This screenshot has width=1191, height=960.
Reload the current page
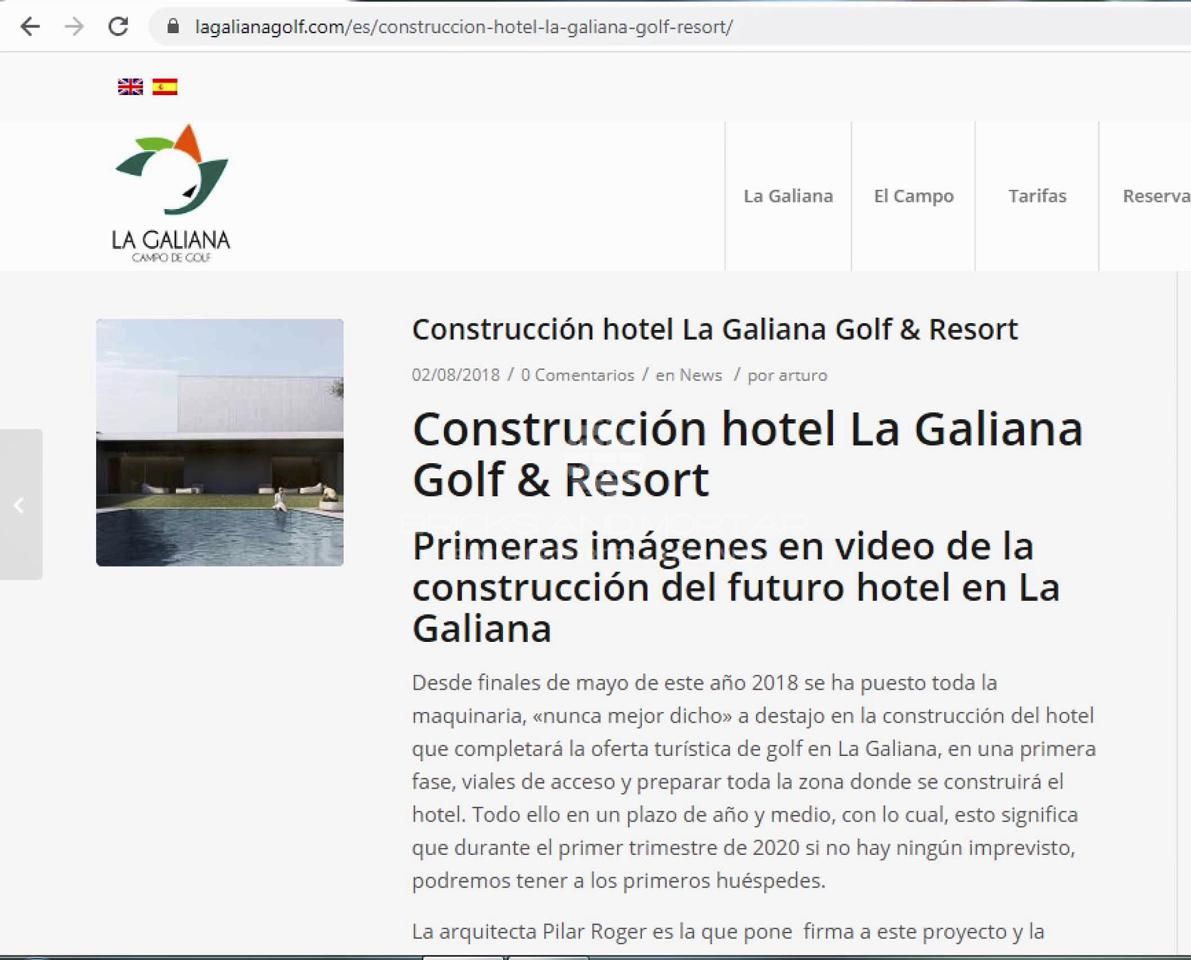(118, 27)
